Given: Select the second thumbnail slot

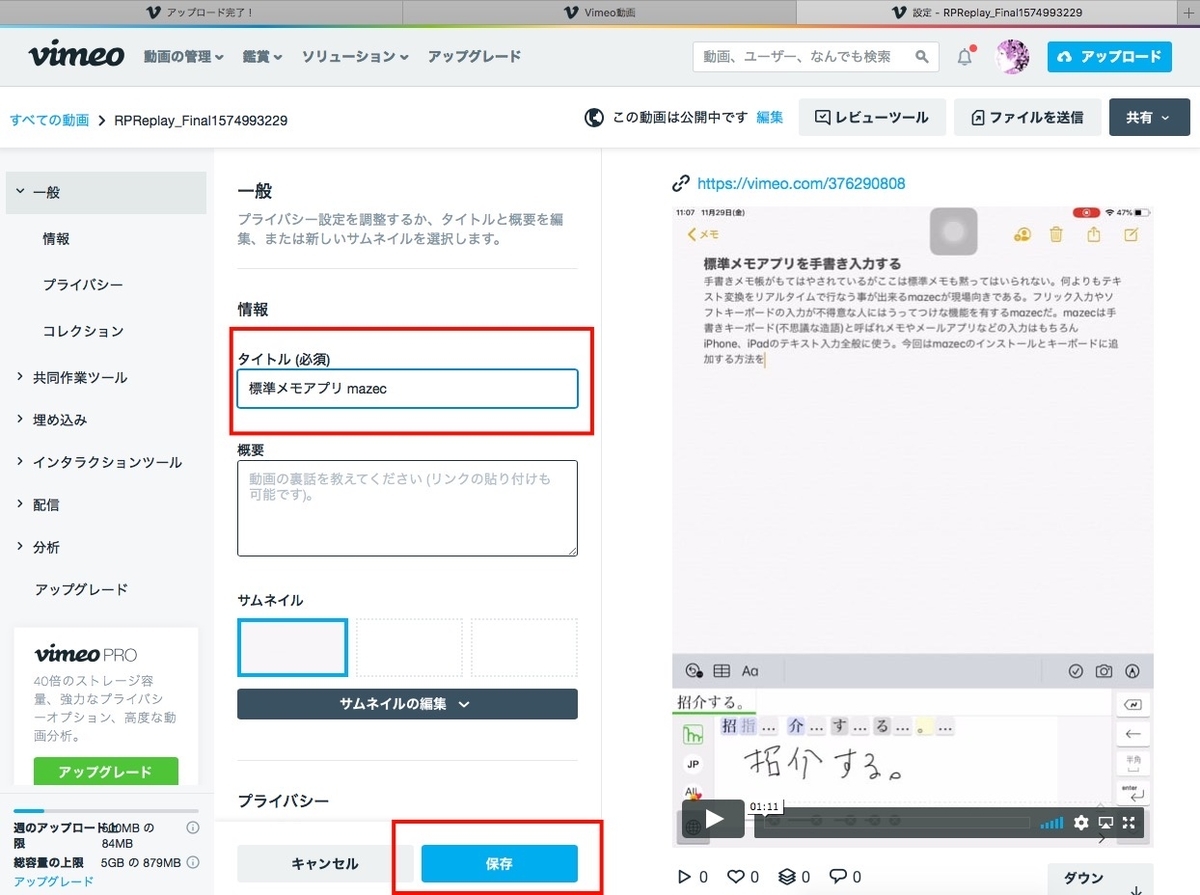Looking at the screenshot, I should pyautogui.click(x=409, y=648).
